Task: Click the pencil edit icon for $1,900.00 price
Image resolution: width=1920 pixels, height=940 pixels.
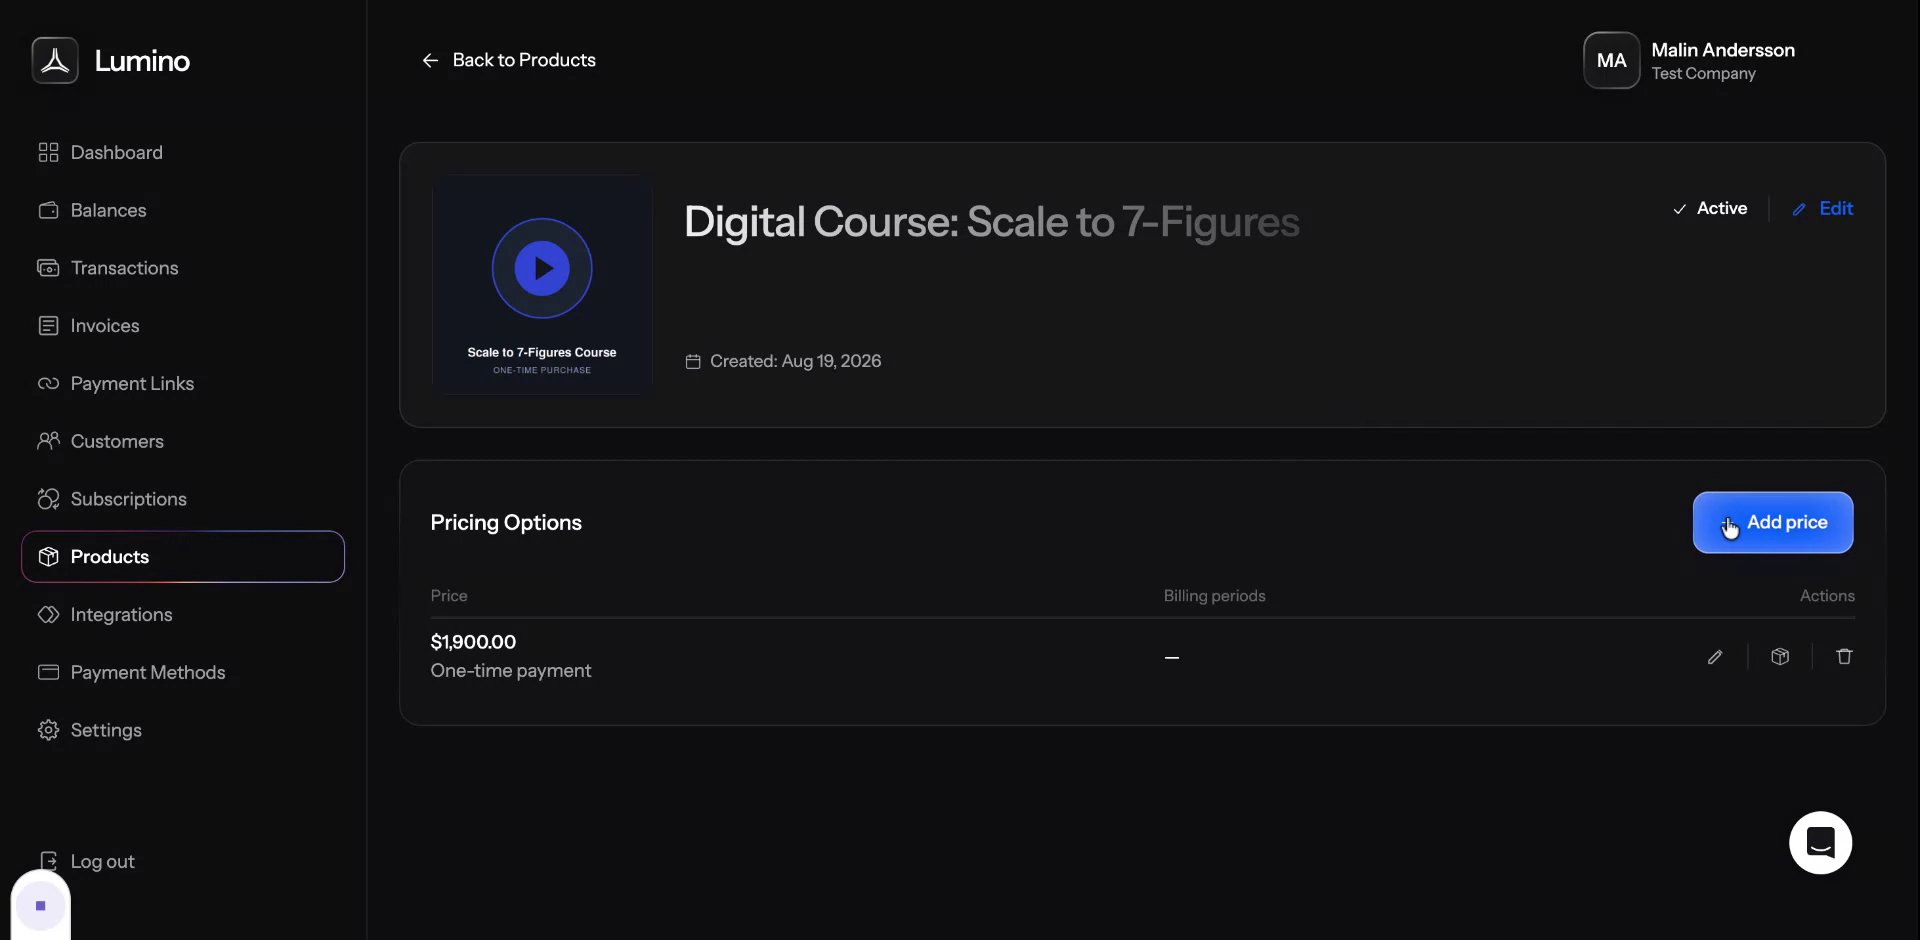Action: tap(1715, 657)
